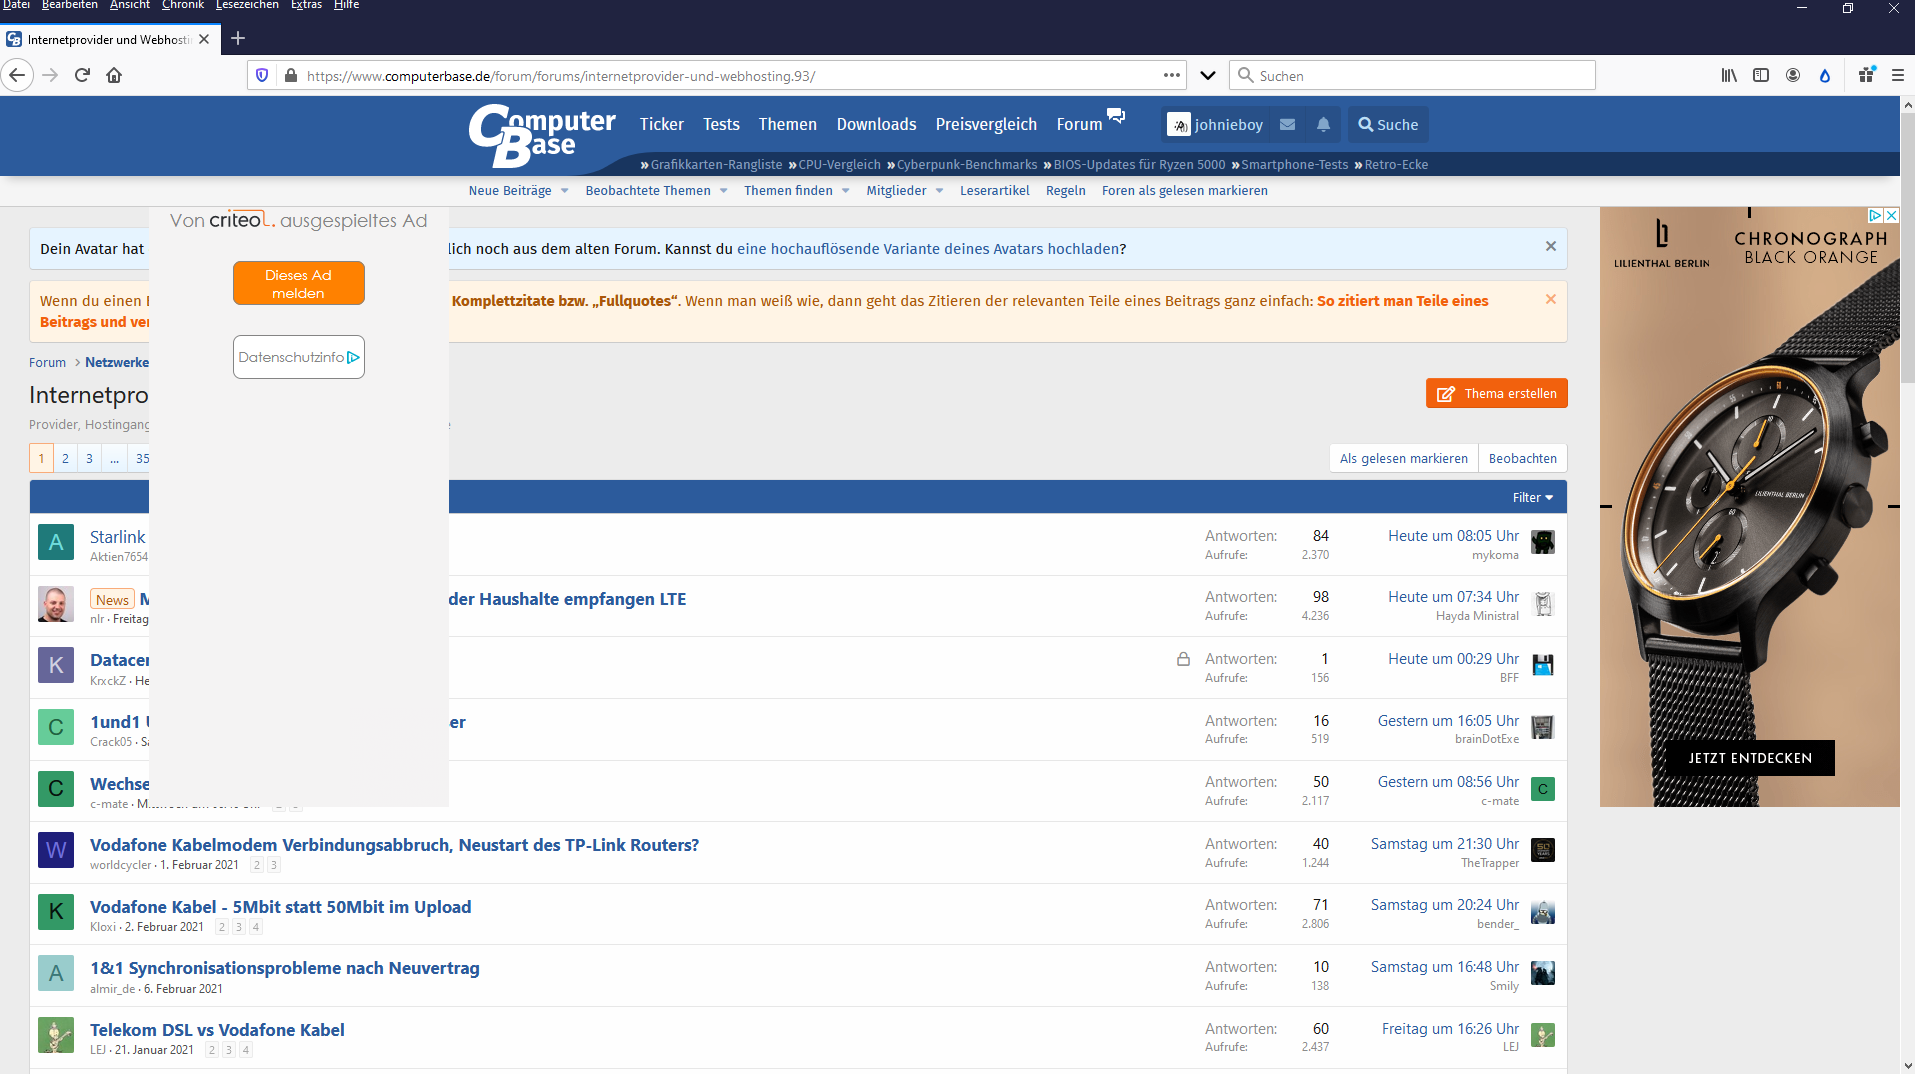Click JETZT ENTDECKEN on watch ad
Screen dimensions: 1915x1074
(x=1750, y=758)
